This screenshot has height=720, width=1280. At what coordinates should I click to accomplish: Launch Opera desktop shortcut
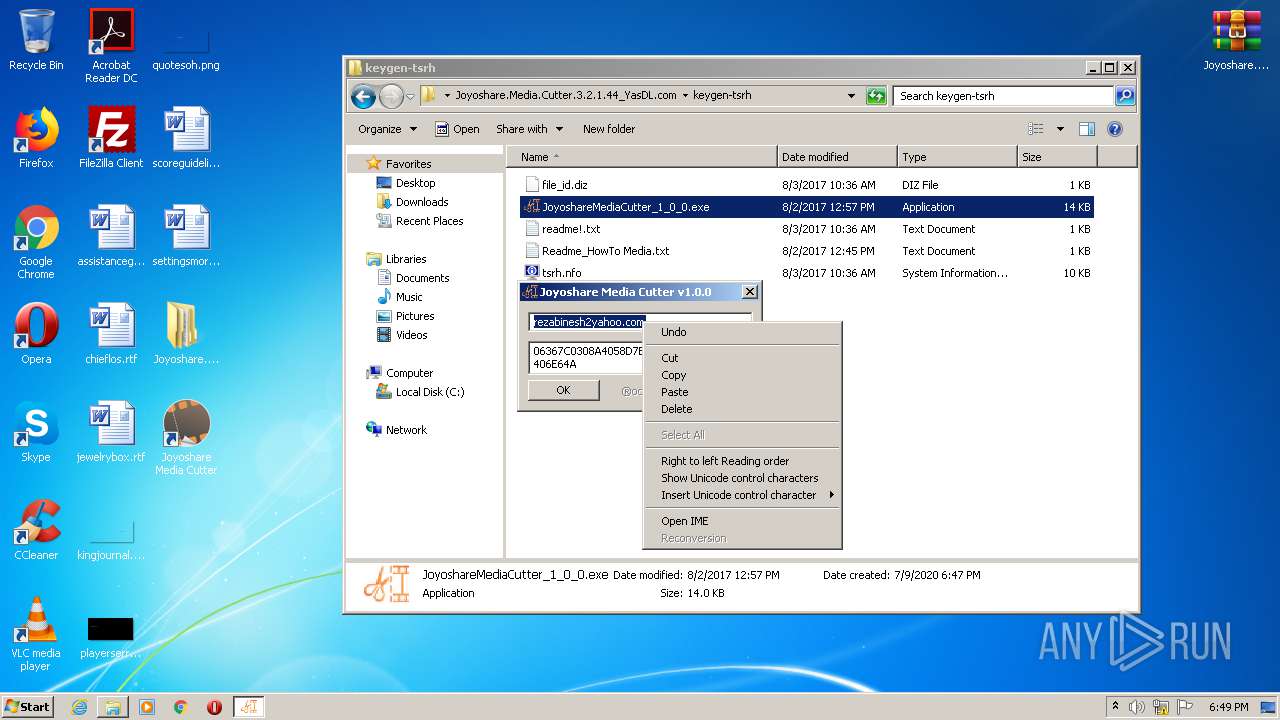[36, 334]
